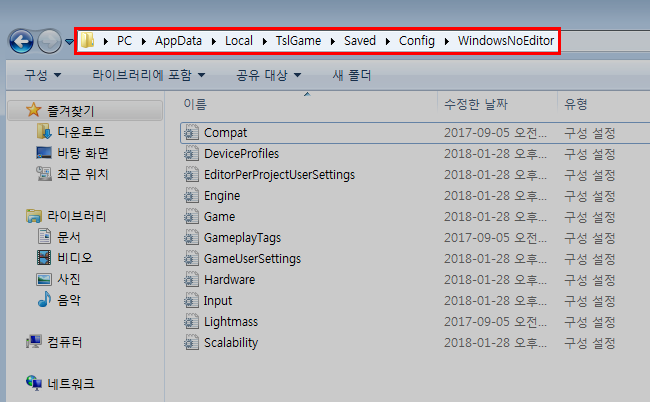Click the 음악 music note icon
650x402 pixels.
(44, 299)
